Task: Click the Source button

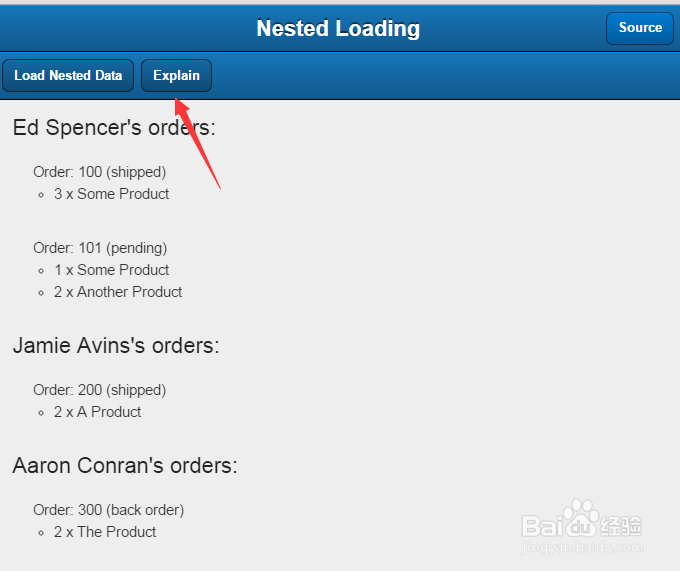Action: (x=640, y=28)
